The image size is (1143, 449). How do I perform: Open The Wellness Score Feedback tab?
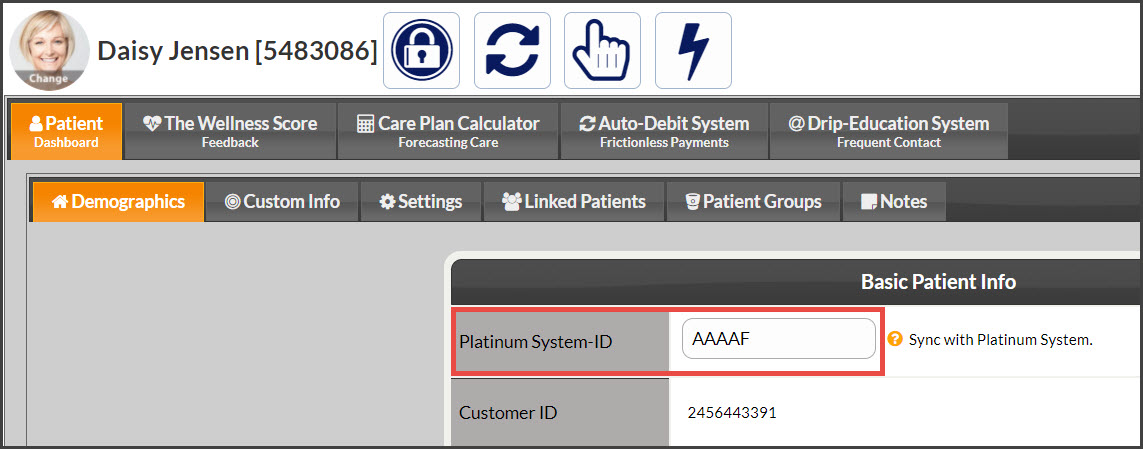click(230, 131)
